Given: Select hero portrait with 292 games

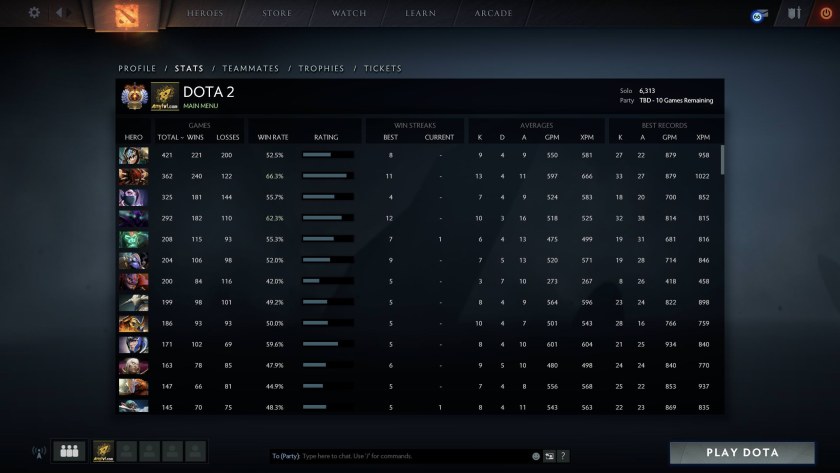Looking at the screenshot, I should click(133, 219).
